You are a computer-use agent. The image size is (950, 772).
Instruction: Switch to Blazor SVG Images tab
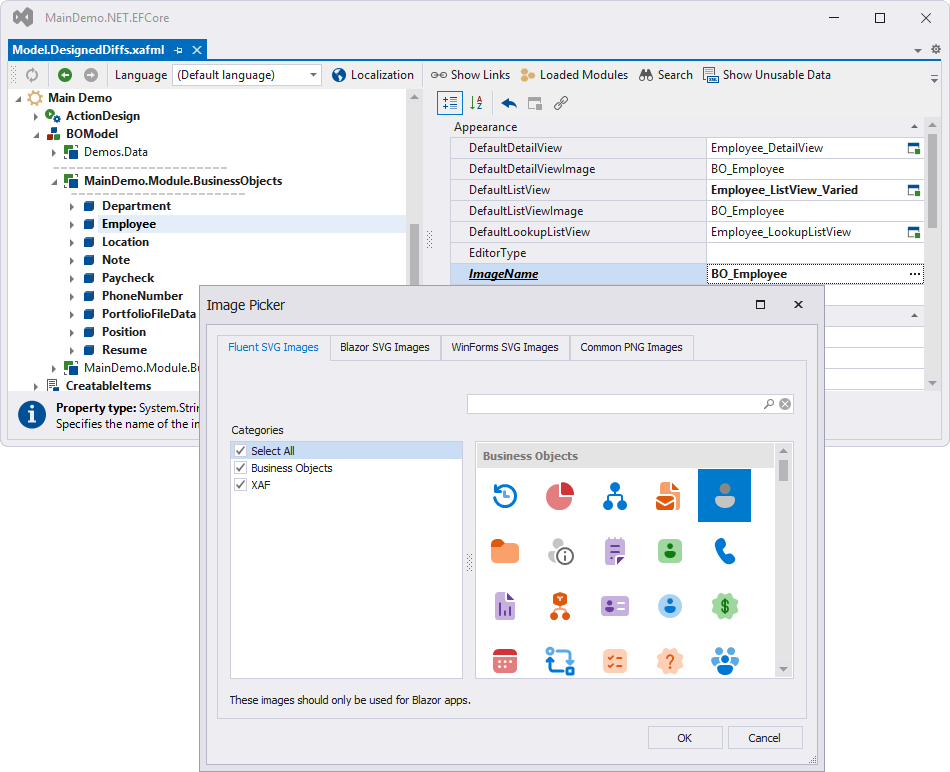coord(384,348)
